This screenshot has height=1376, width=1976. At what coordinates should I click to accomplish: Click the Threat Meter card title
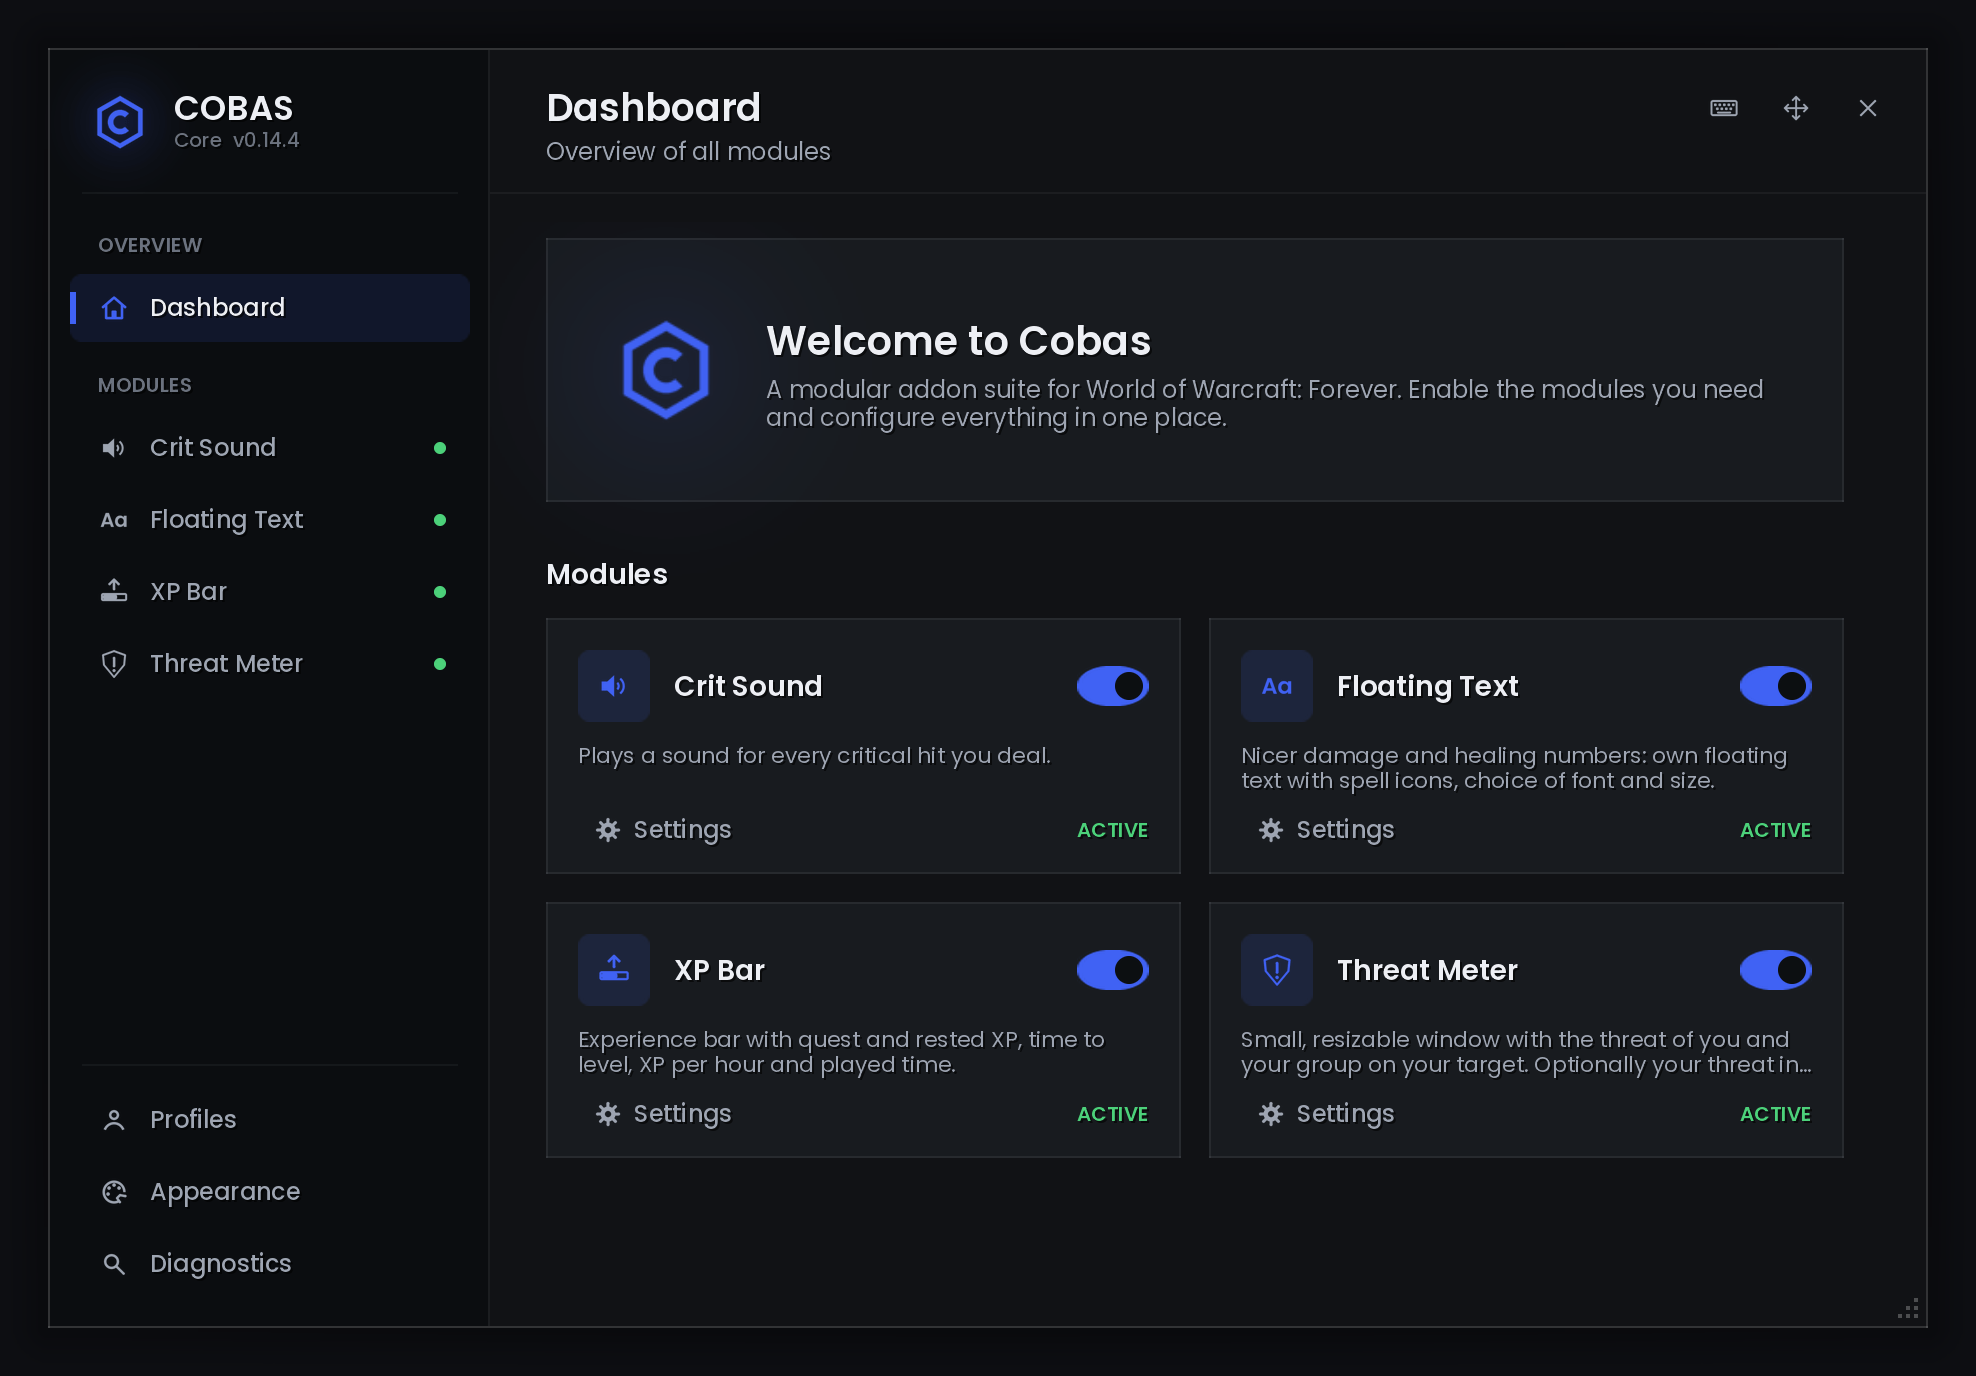pyautogui.click(x=1427, y=970)
